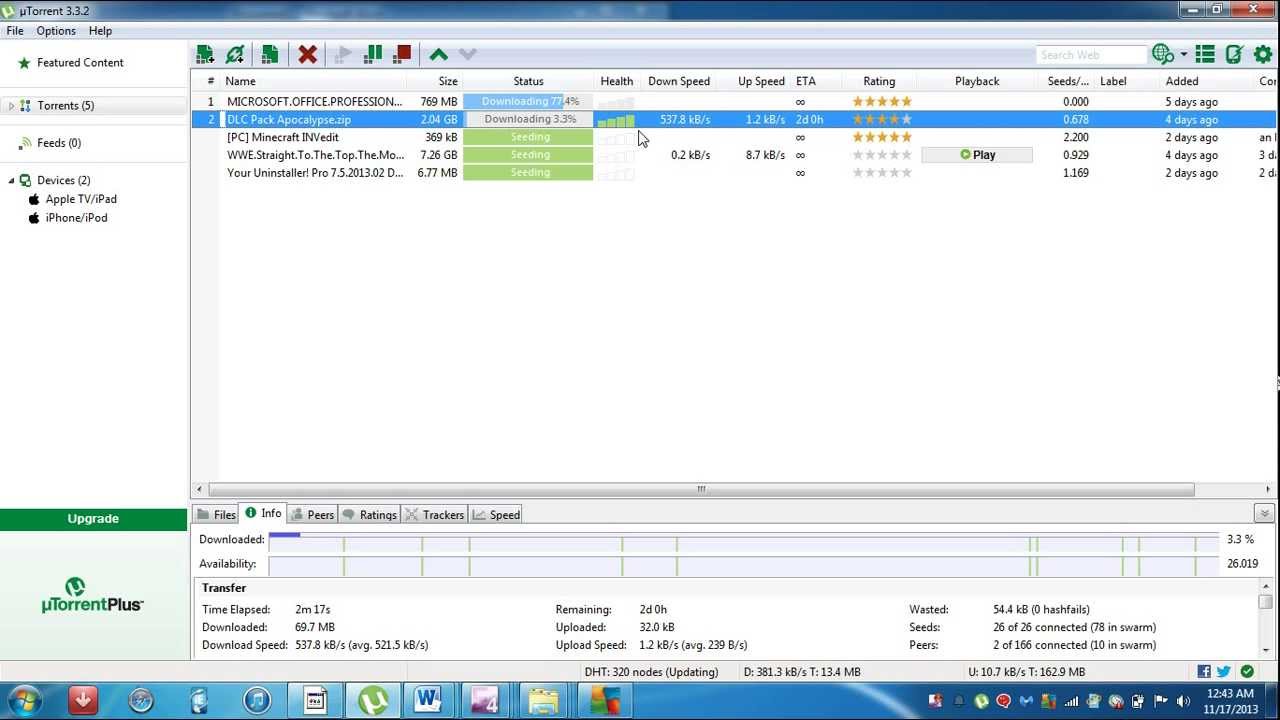Viewport: 1280px width, 720px height.
Task: Click the Info panel vertical scrollbar
Action: tap(1265, 602)
